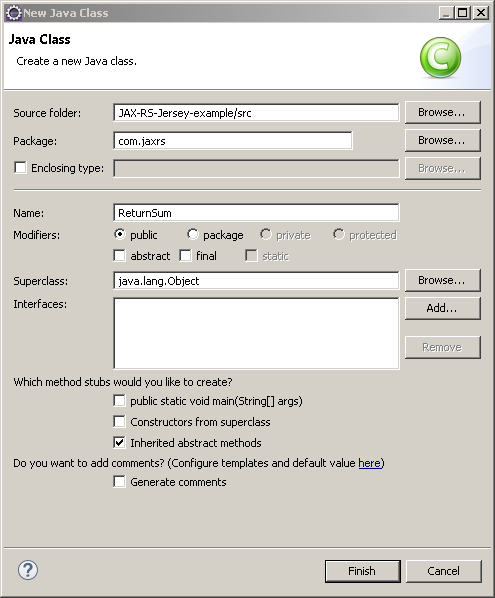Open the 'here' templates configuration link
Screen dimensions: 495x598
point(369,463)
